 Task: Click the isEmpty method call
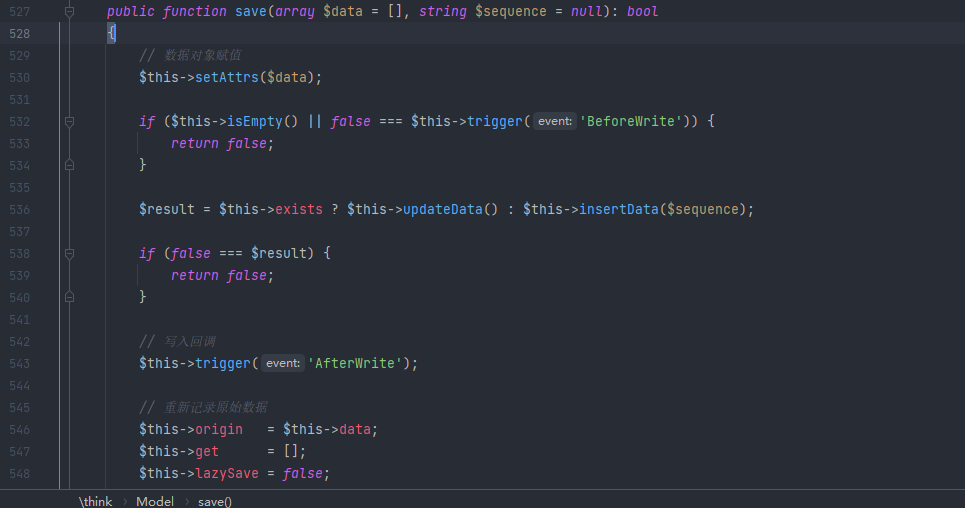[x=255, y=121]
